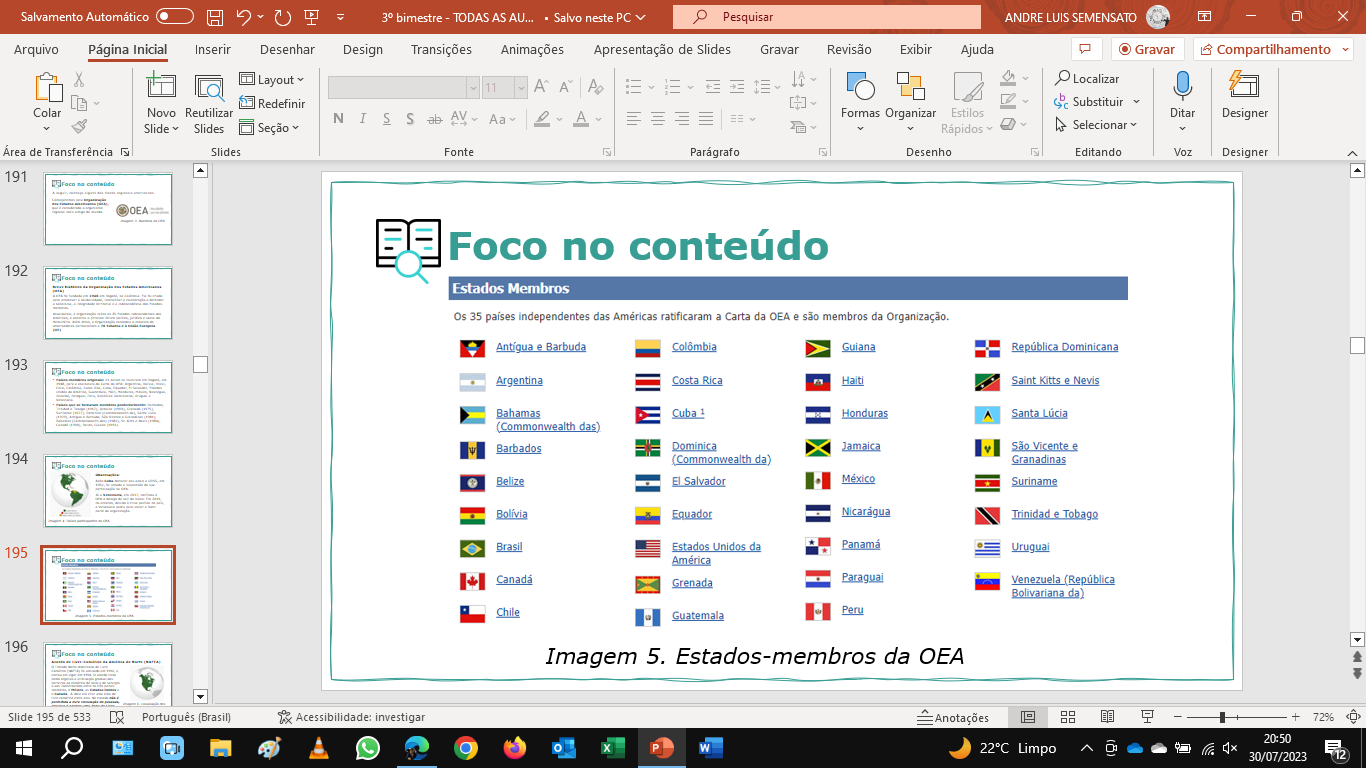Toggle bold N formatting
This screenshot has width=1366, height=768.
[337, 119]
